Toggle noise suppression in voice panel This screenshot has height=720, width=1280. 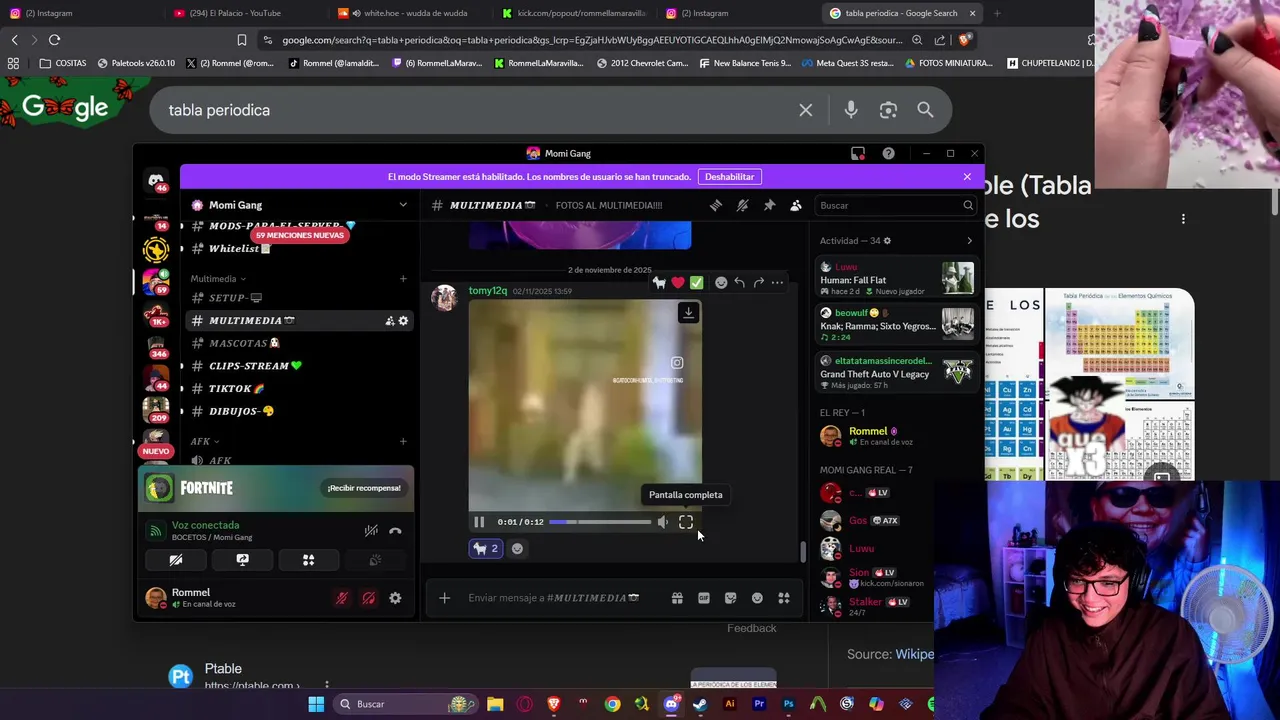tap(371, 531)
